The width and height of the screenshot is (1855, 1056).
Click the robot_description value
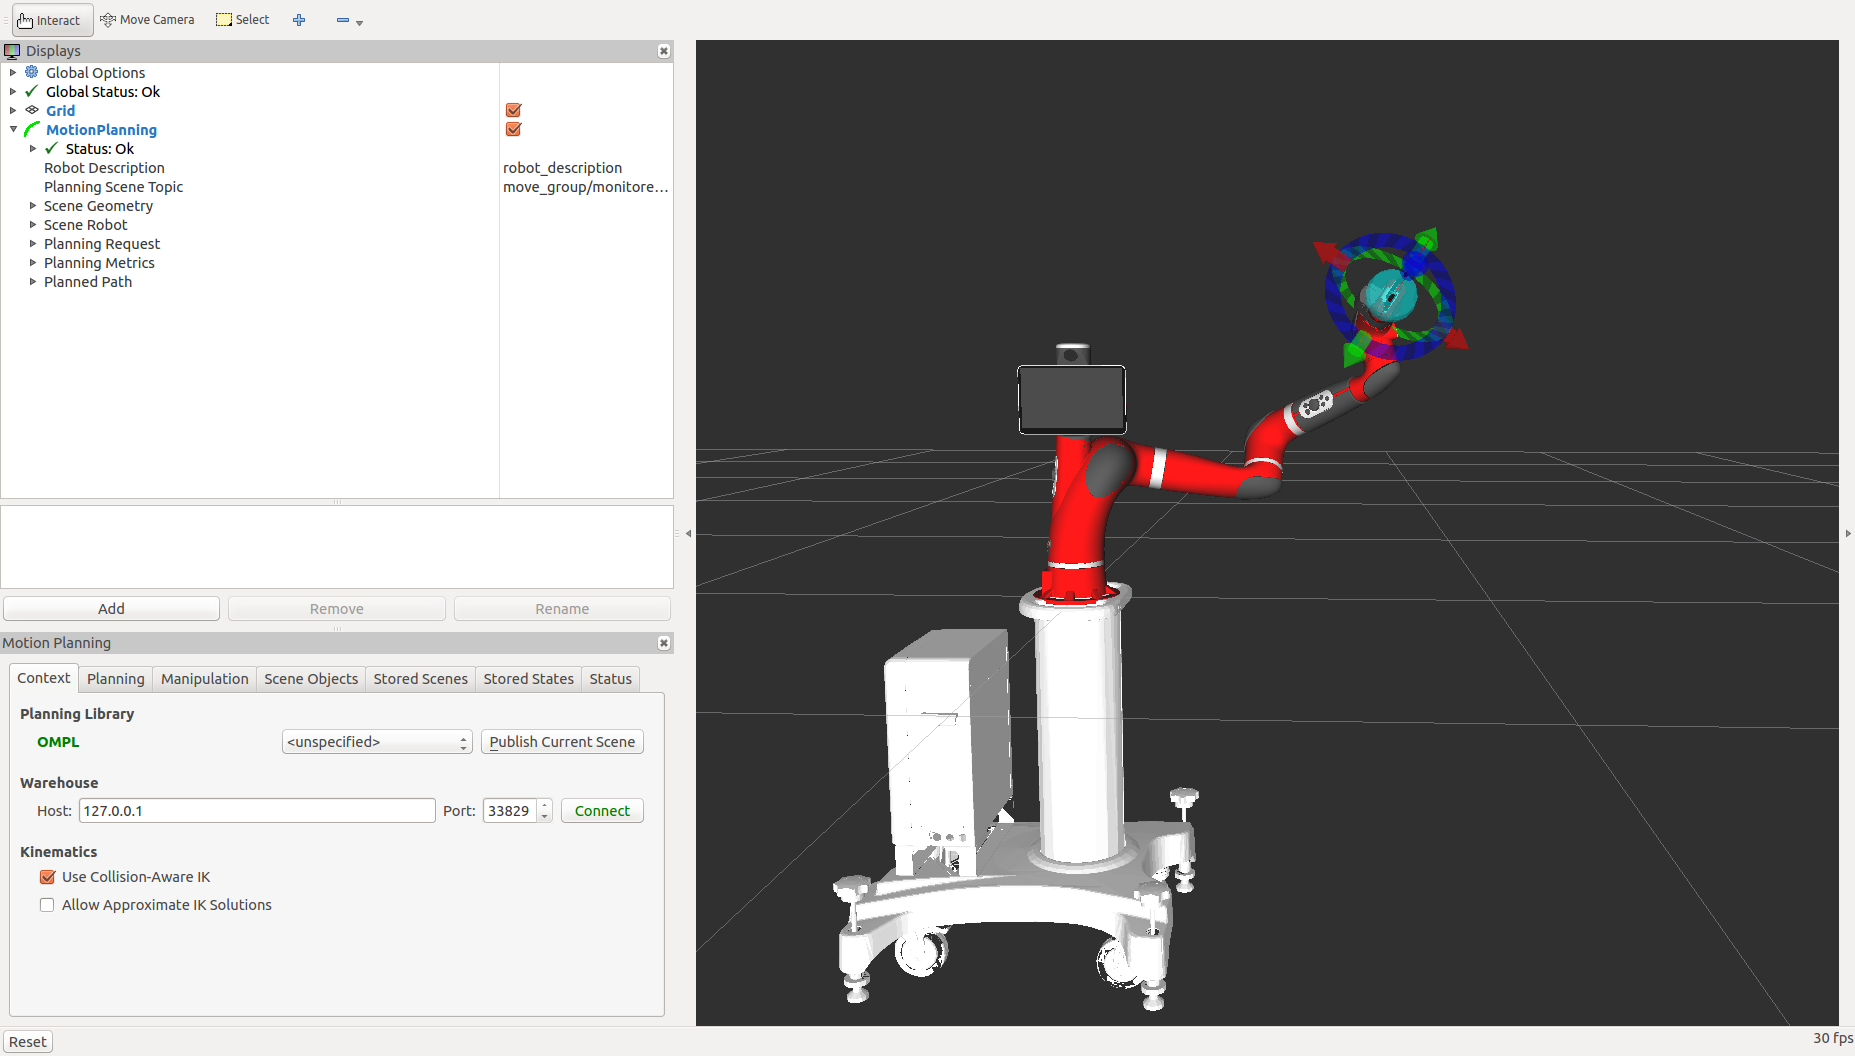click(x=562, y=168)
